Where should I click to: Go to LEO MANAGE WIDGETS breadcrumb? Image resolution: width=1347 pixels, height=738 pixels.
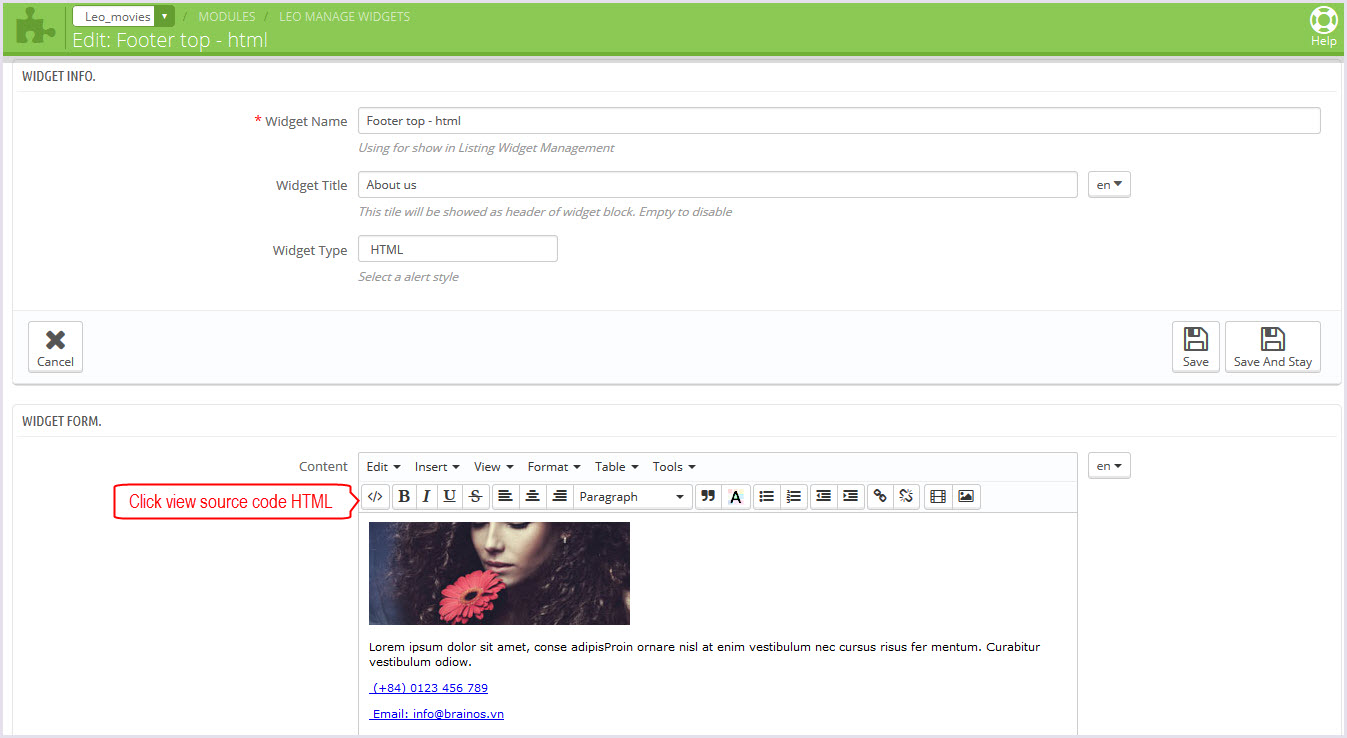coord(344,17)
